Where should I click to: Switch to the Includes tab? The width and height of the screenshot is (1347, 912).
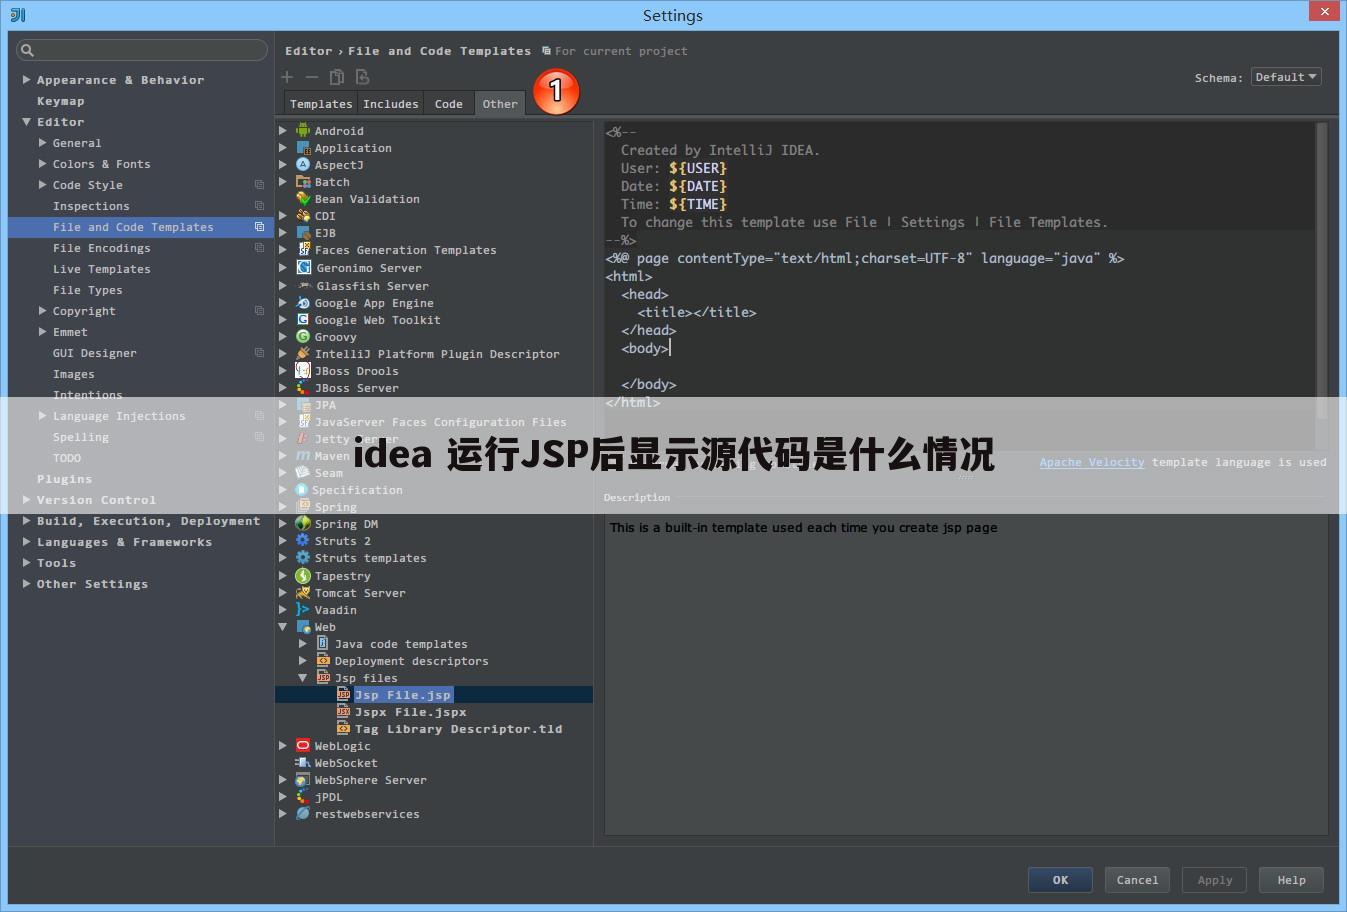391,104
